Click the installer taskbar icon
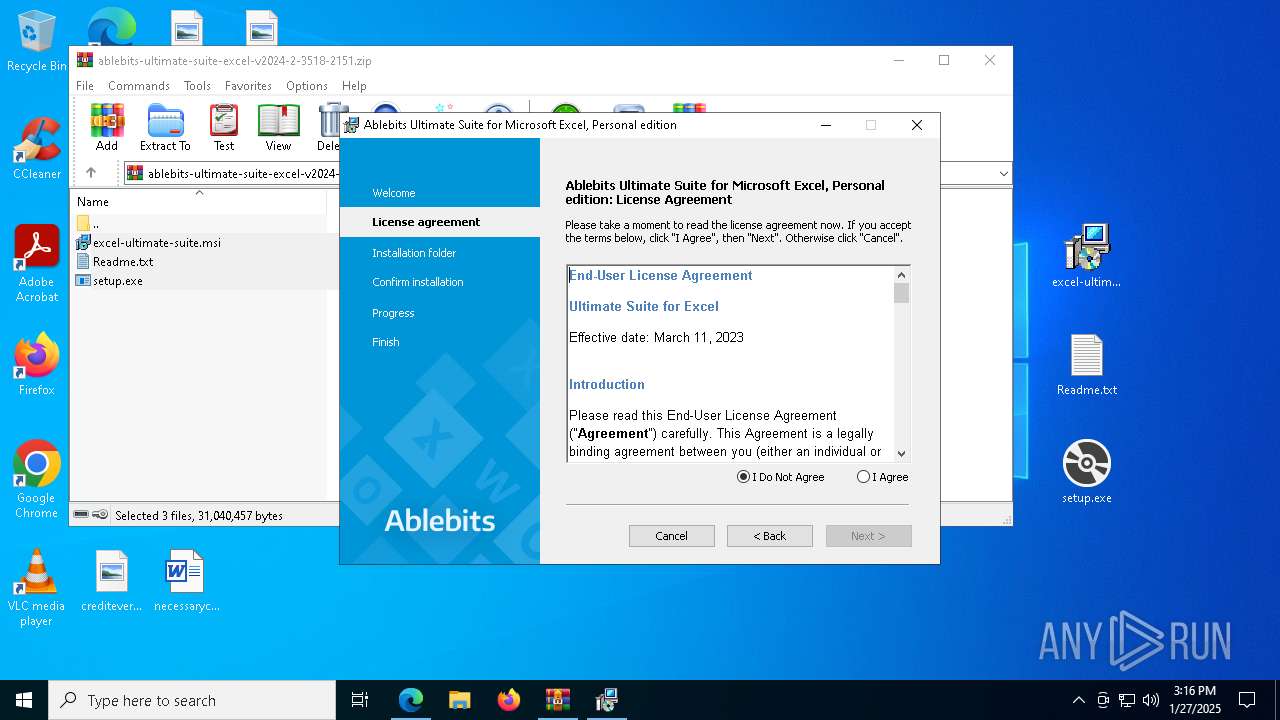Image resolution: width=1280 pixels, height=720 pixels. pyautogui.click(x=606, y=700)
